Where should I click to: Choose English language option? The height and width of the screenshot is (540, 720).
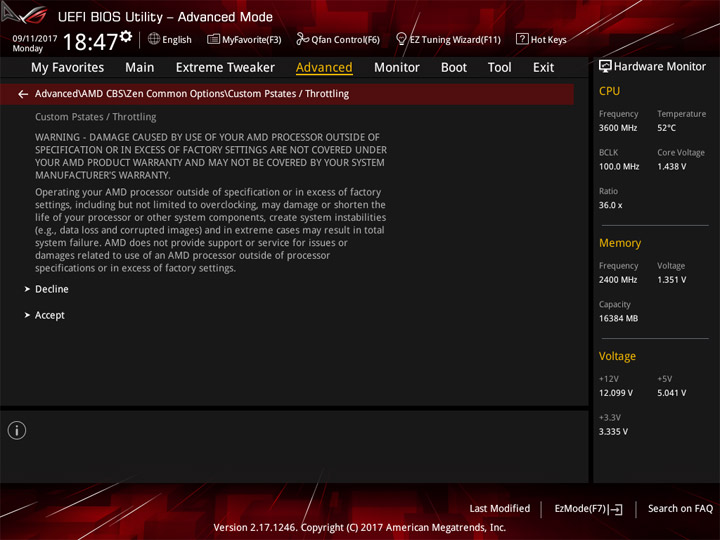click(x=177, y=39)
